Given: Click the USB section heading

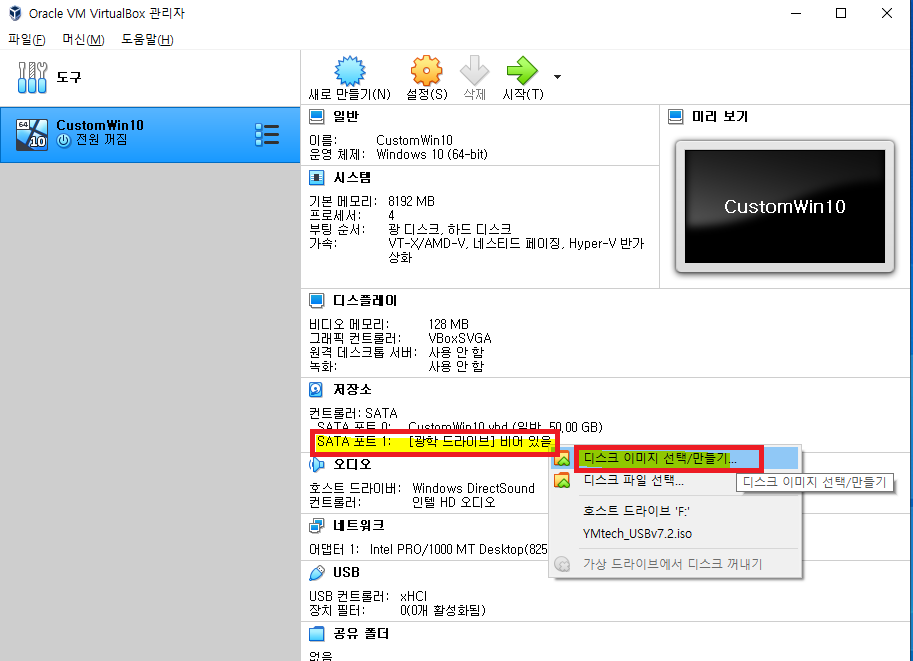Looking at the screenshot, I should coord(346,572).
